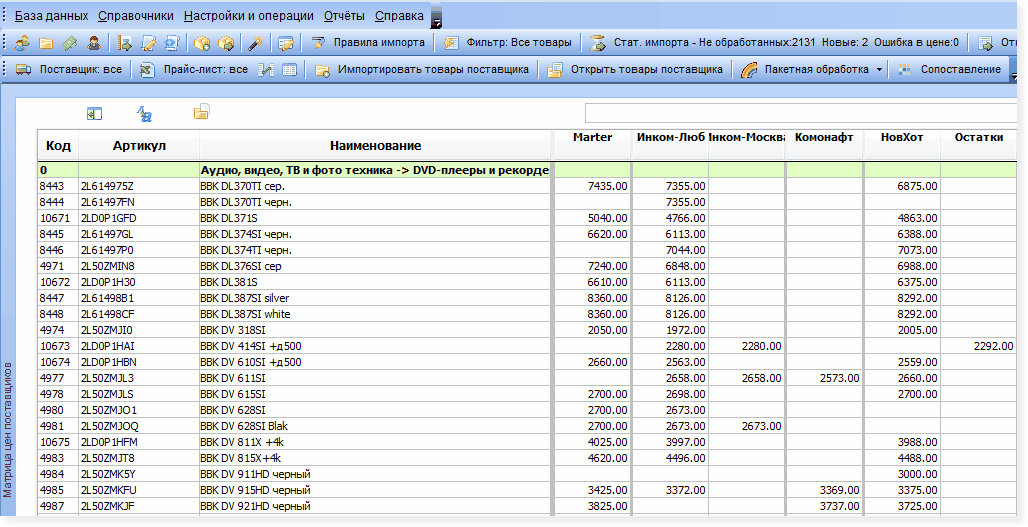Image resolution: width=1028 pixels, height=527 pixels.
Task: Open Справочники menu
Action: pos(136,16)
